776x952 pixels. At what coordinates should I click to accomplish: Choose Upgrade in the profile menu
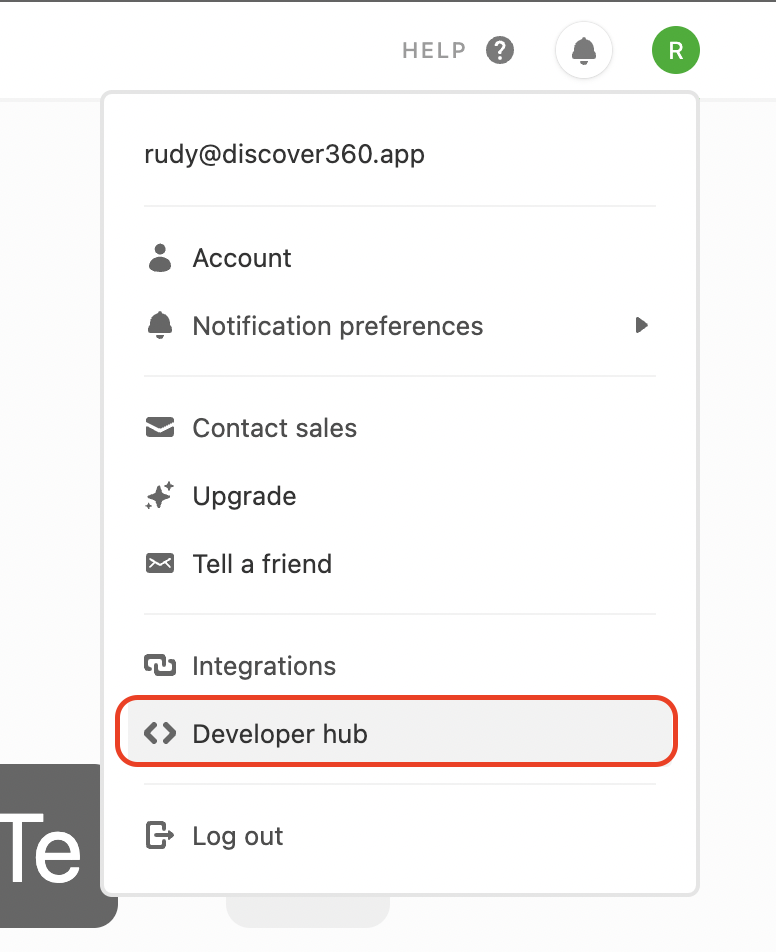click(x=244, y=496)
